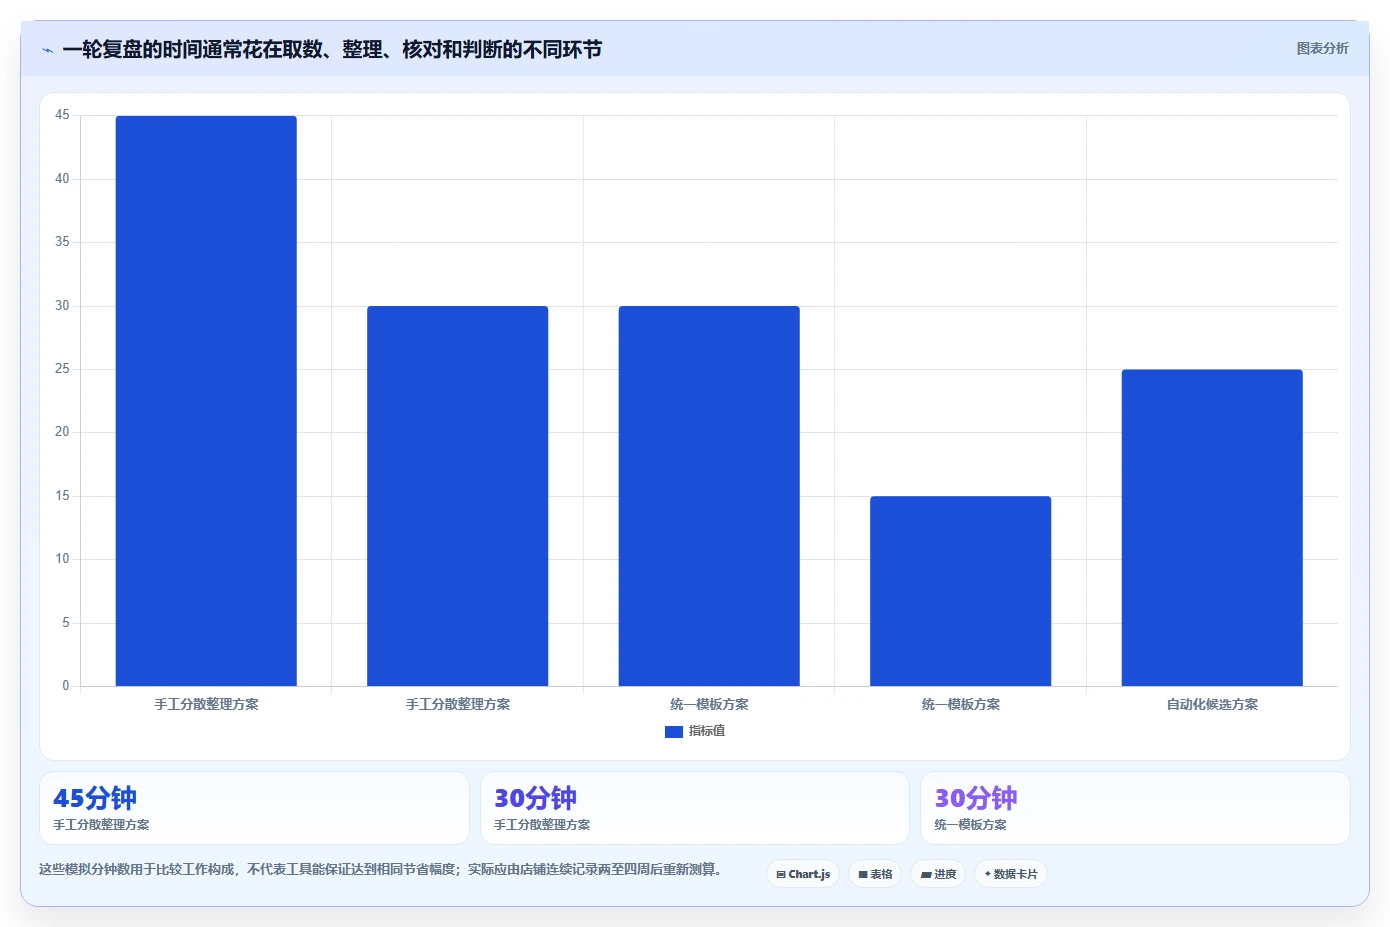Click the purple 30分钟 card captioned 统一模板方案

pyautogui.click(x=1135, y=808)
